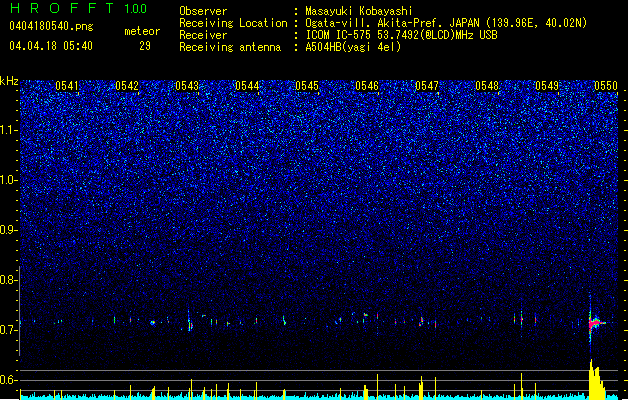Click the Receiving antenna label
The height and width of the screenshot is (400, 629).
pyautogui.click(x=230, y=47)
